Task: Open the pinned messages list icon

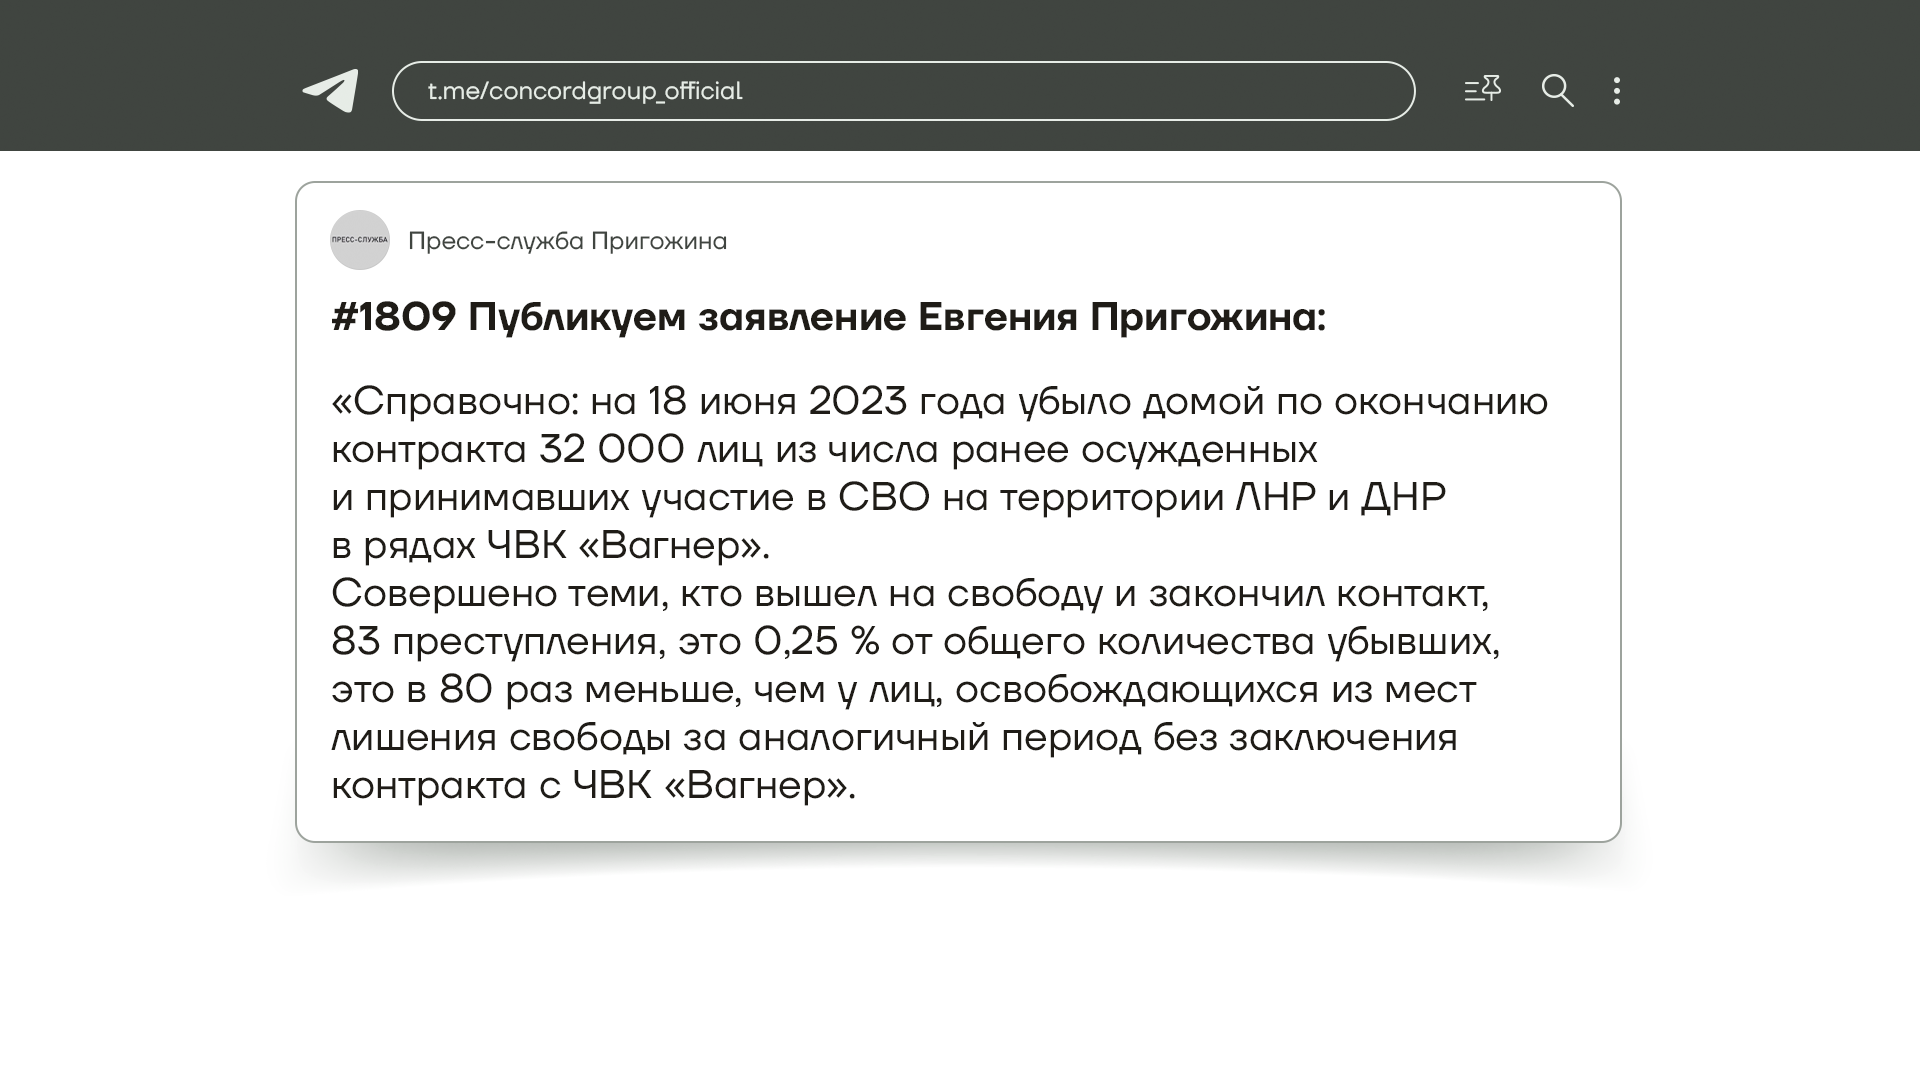Action: (1482, 90)
